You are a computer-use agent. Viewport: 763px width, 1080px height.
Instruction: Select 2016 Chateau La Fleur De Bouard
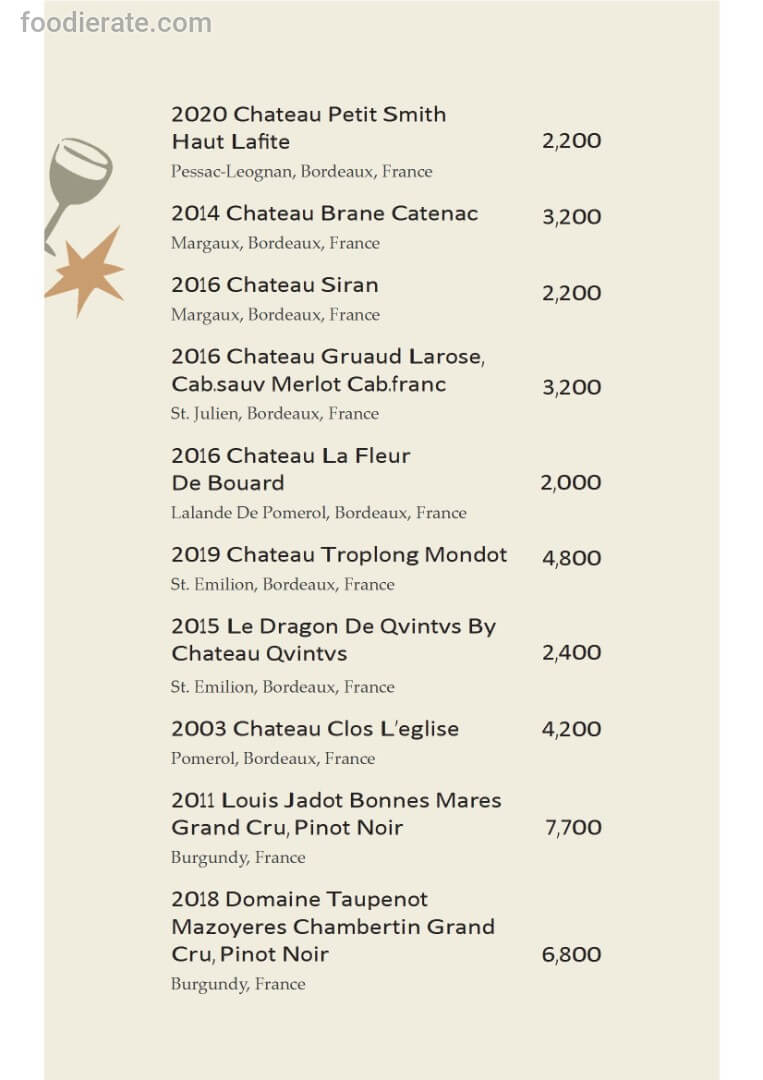290,469
